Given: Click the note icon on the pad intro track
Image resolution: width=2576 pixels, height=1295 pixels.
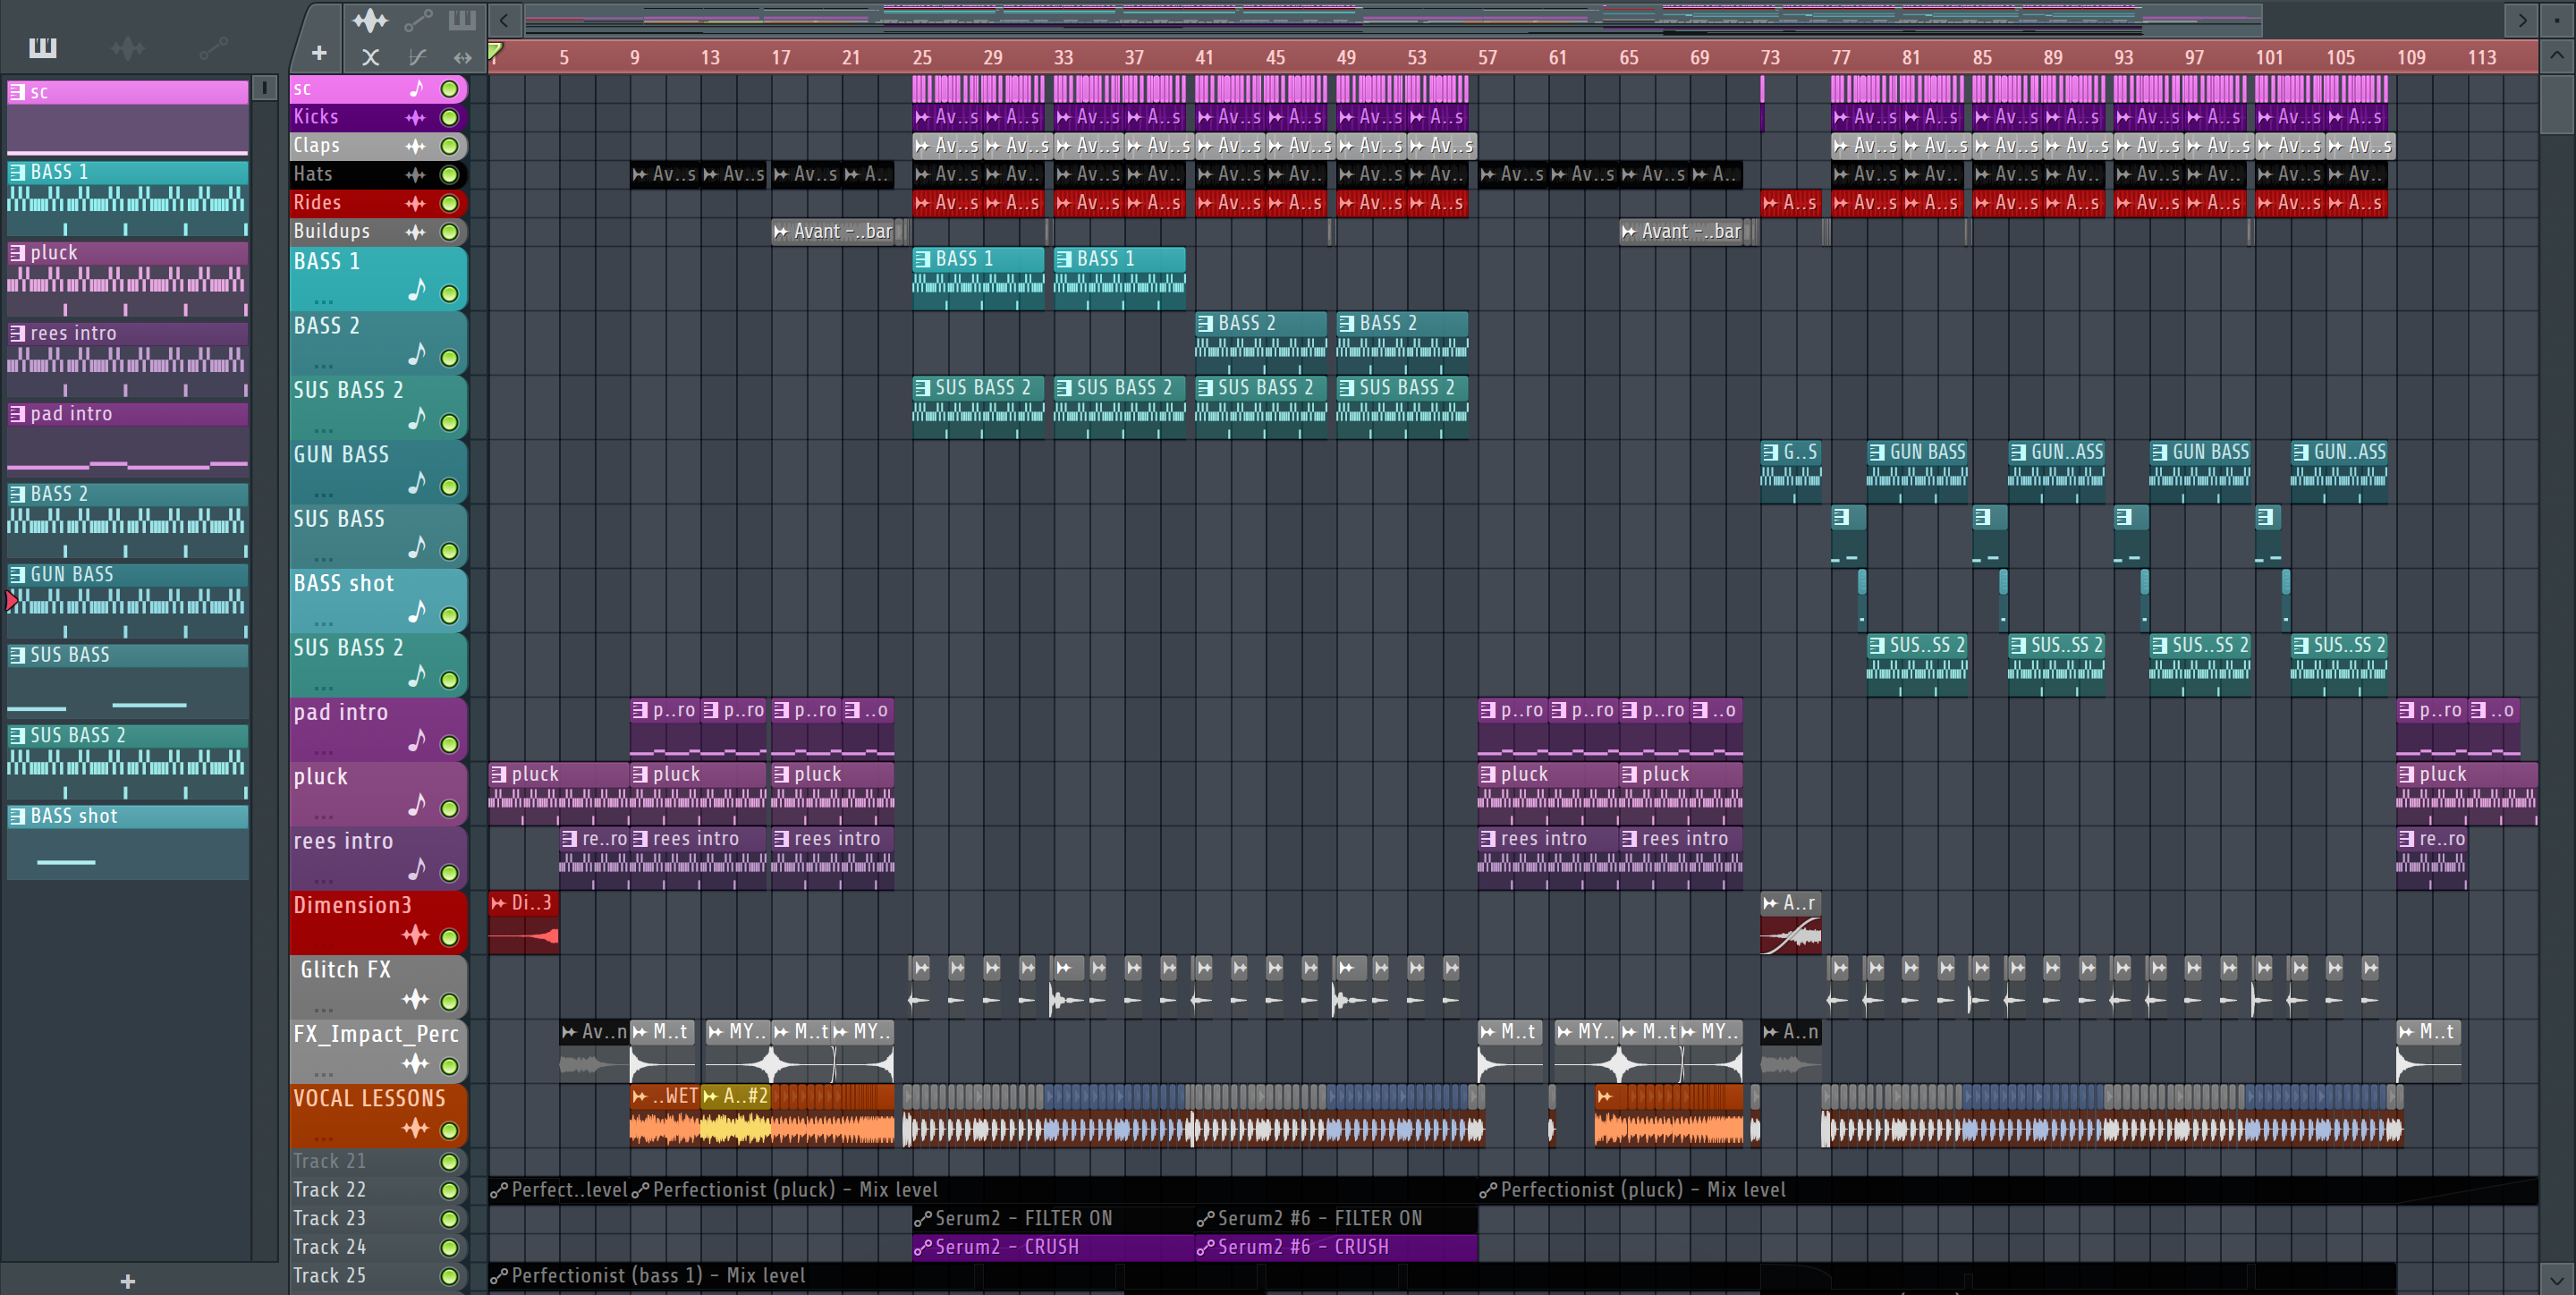Looking at the screenshot, I should (x=417, y=740).
